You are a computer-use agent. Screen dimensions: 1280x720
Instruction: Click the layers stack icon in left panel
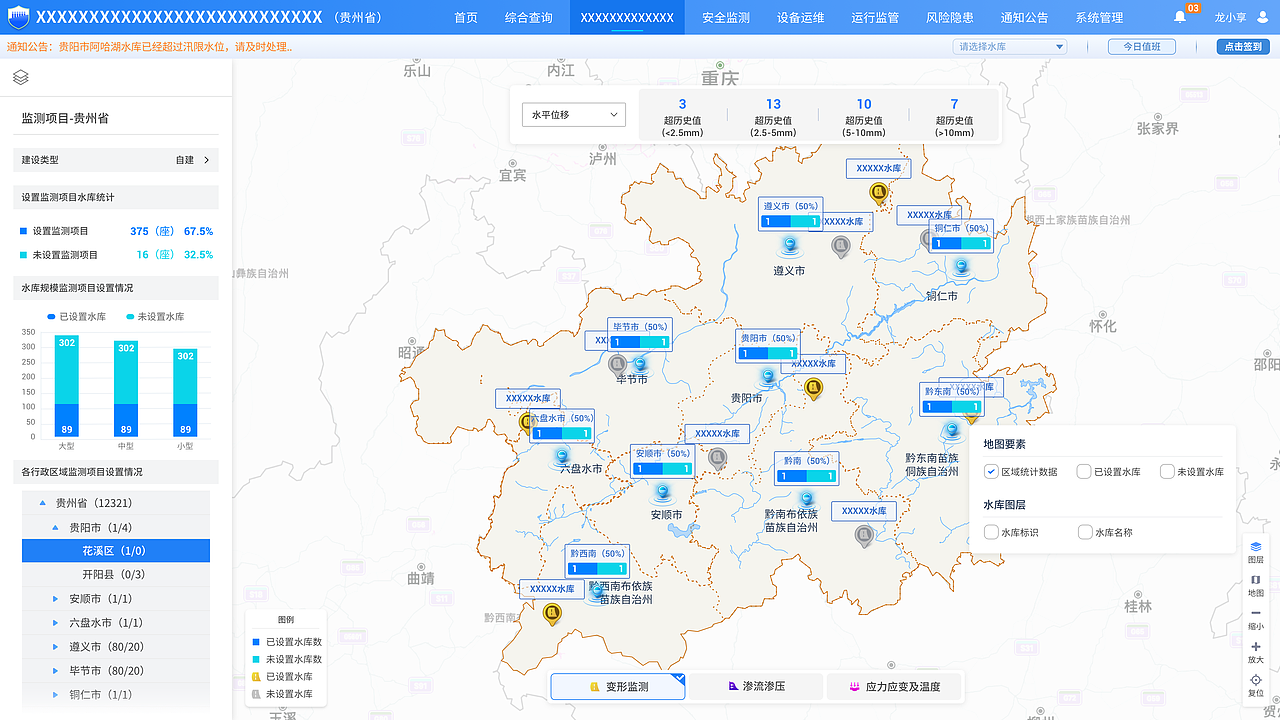pyautogui.click(x=21, y=77)
